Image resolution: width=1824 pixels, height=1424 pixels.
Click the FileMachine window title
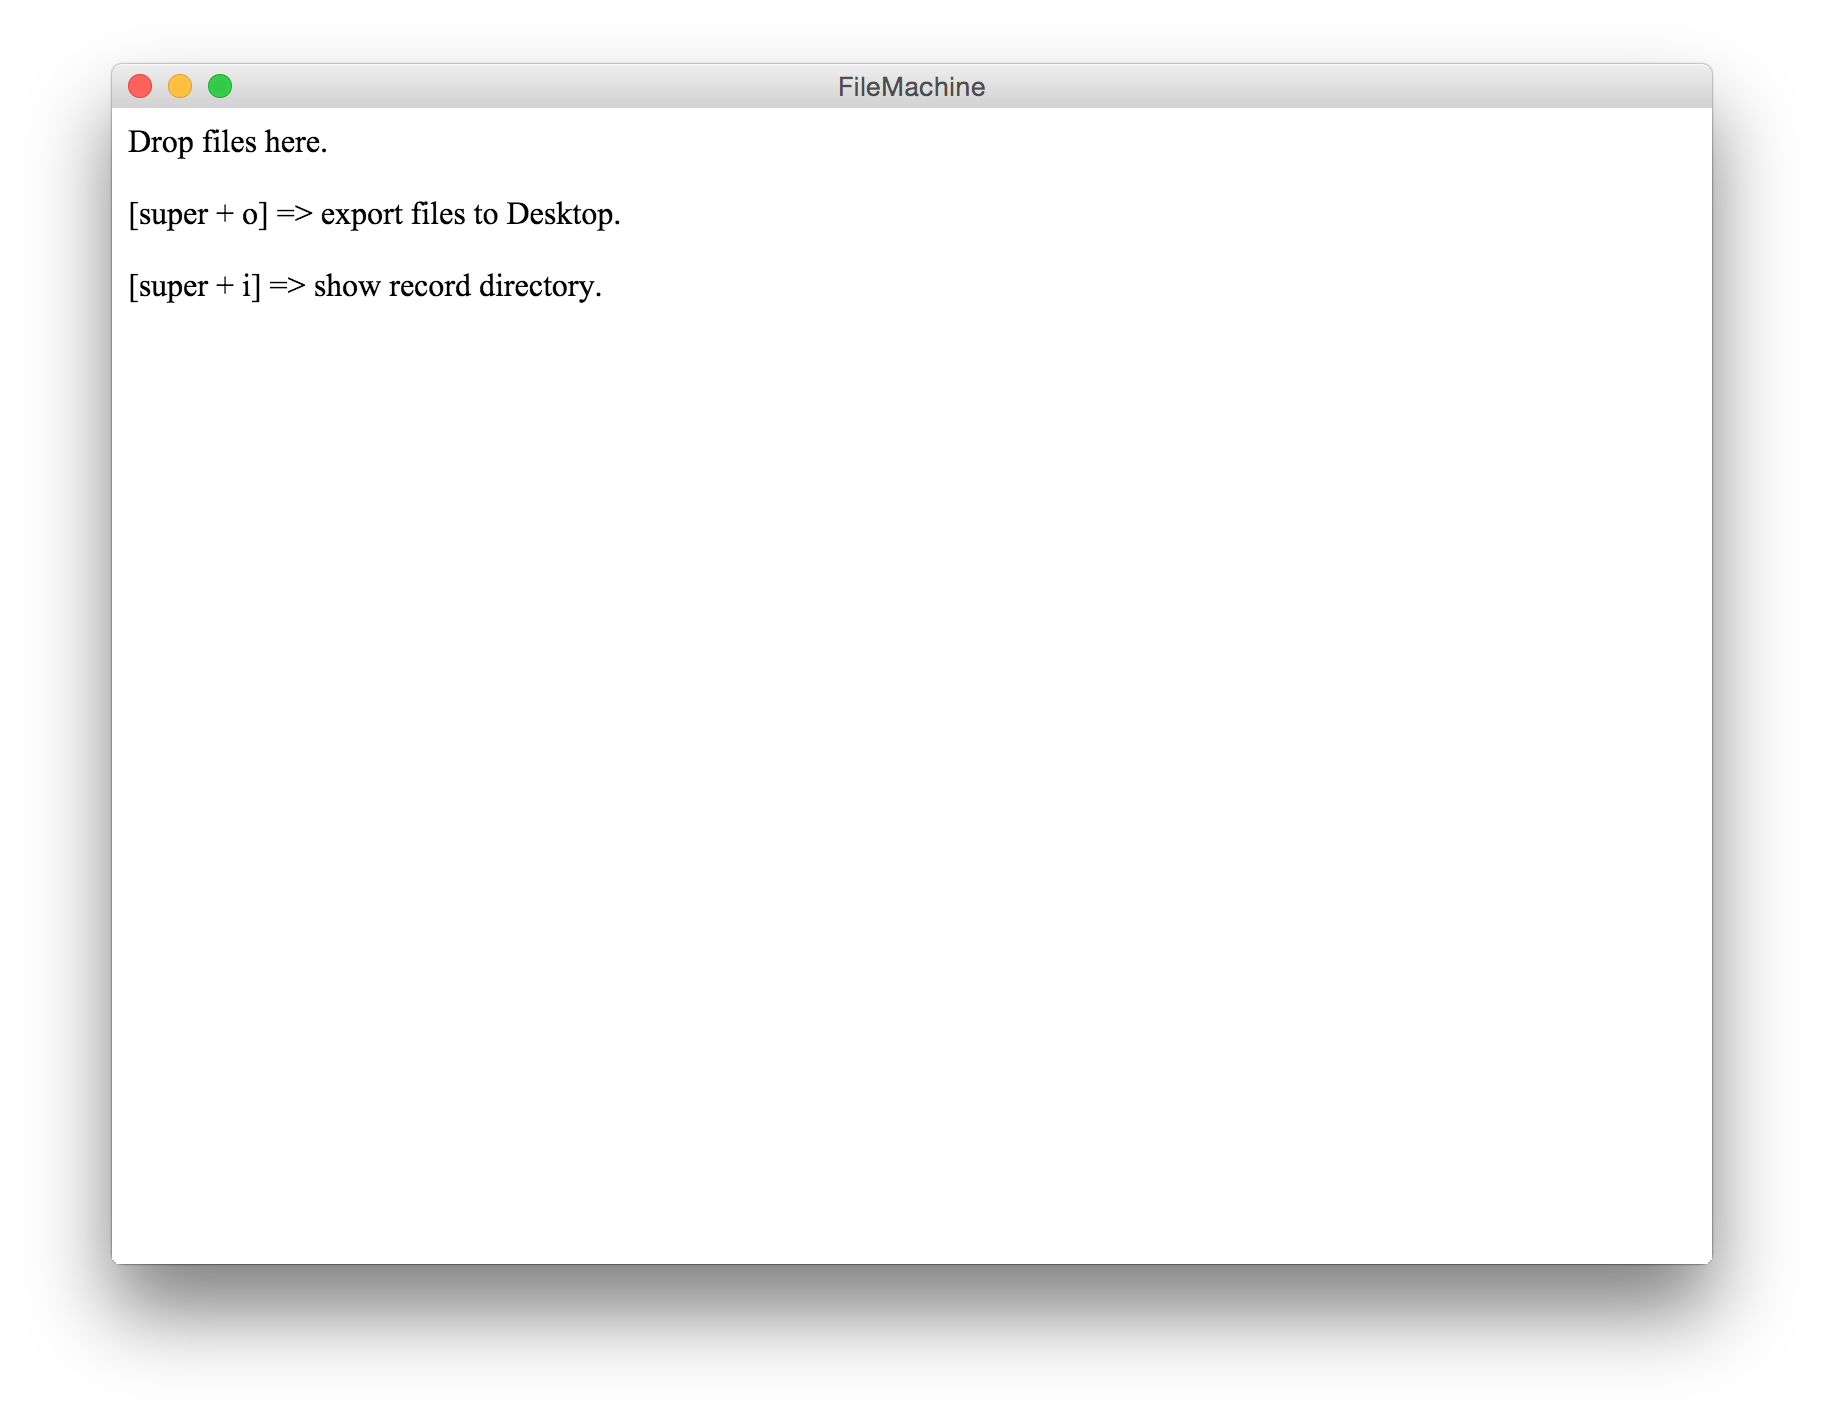pos(911,87)
